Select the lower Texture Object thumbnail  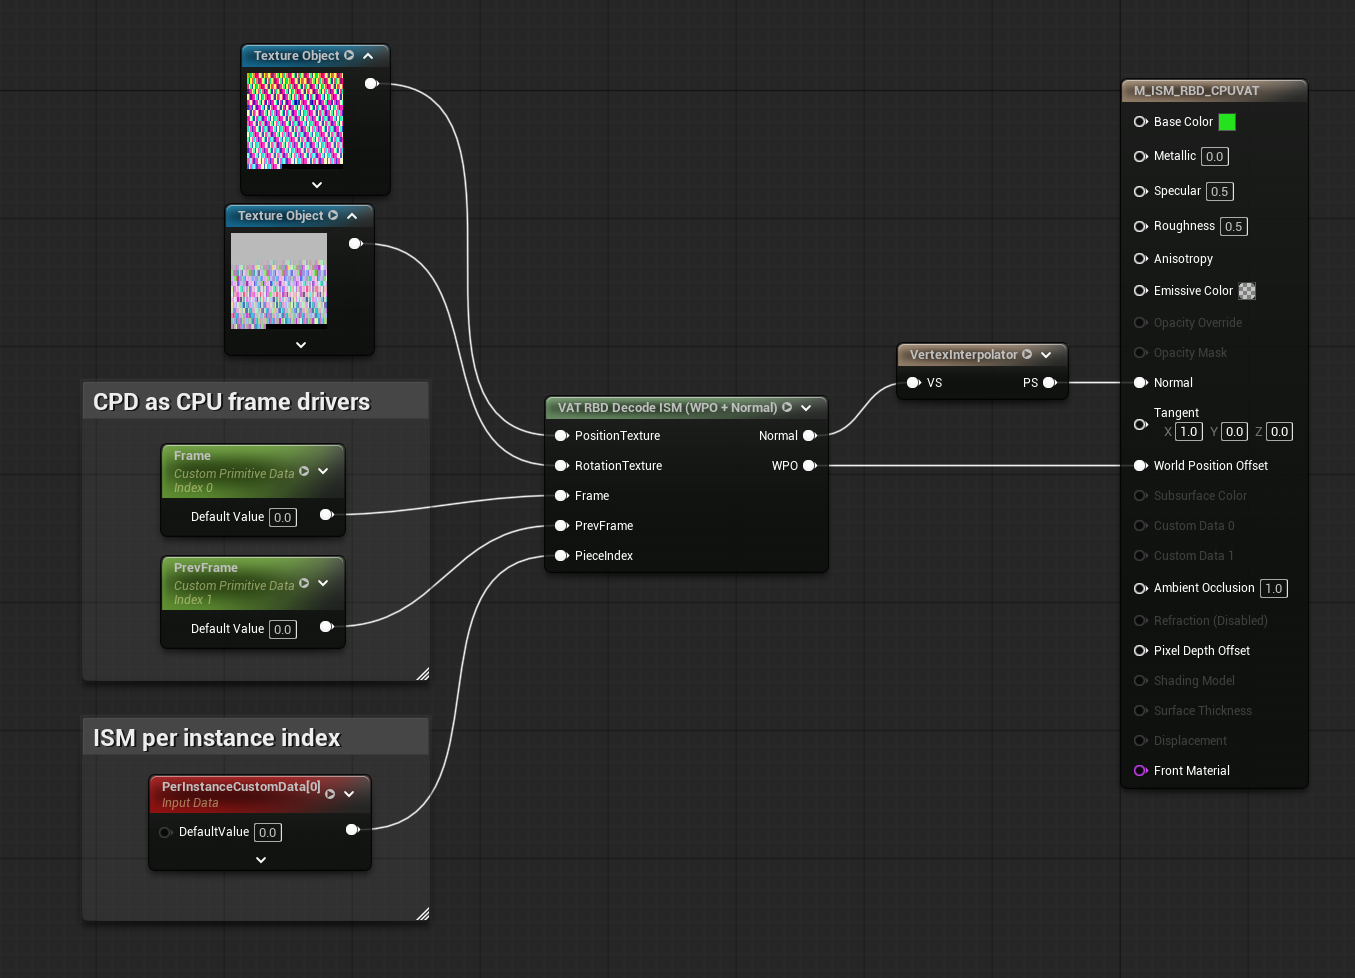point(279,281)
